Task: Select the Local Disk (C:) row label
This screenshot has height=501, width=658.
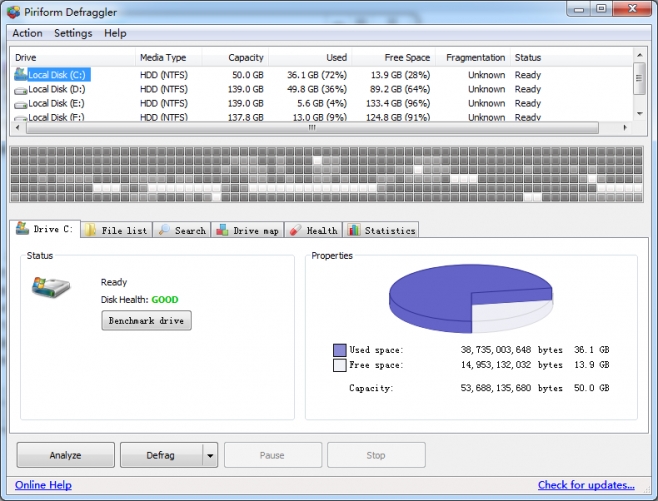Action: click(57, 75)
